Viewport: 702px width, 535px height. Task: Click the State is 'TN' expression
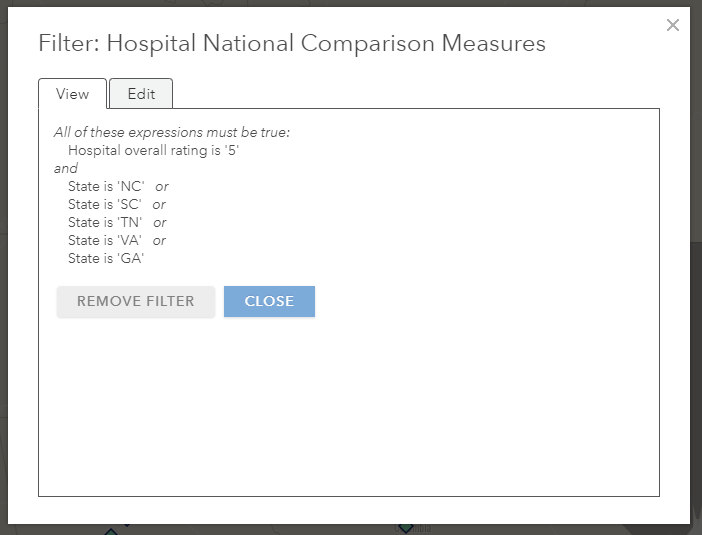(105, 222)
